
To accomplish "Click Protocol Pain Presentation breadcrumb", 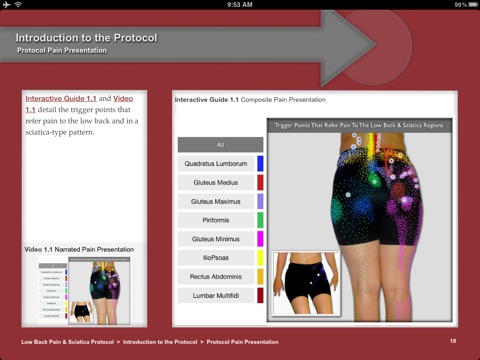I will 242,342.
